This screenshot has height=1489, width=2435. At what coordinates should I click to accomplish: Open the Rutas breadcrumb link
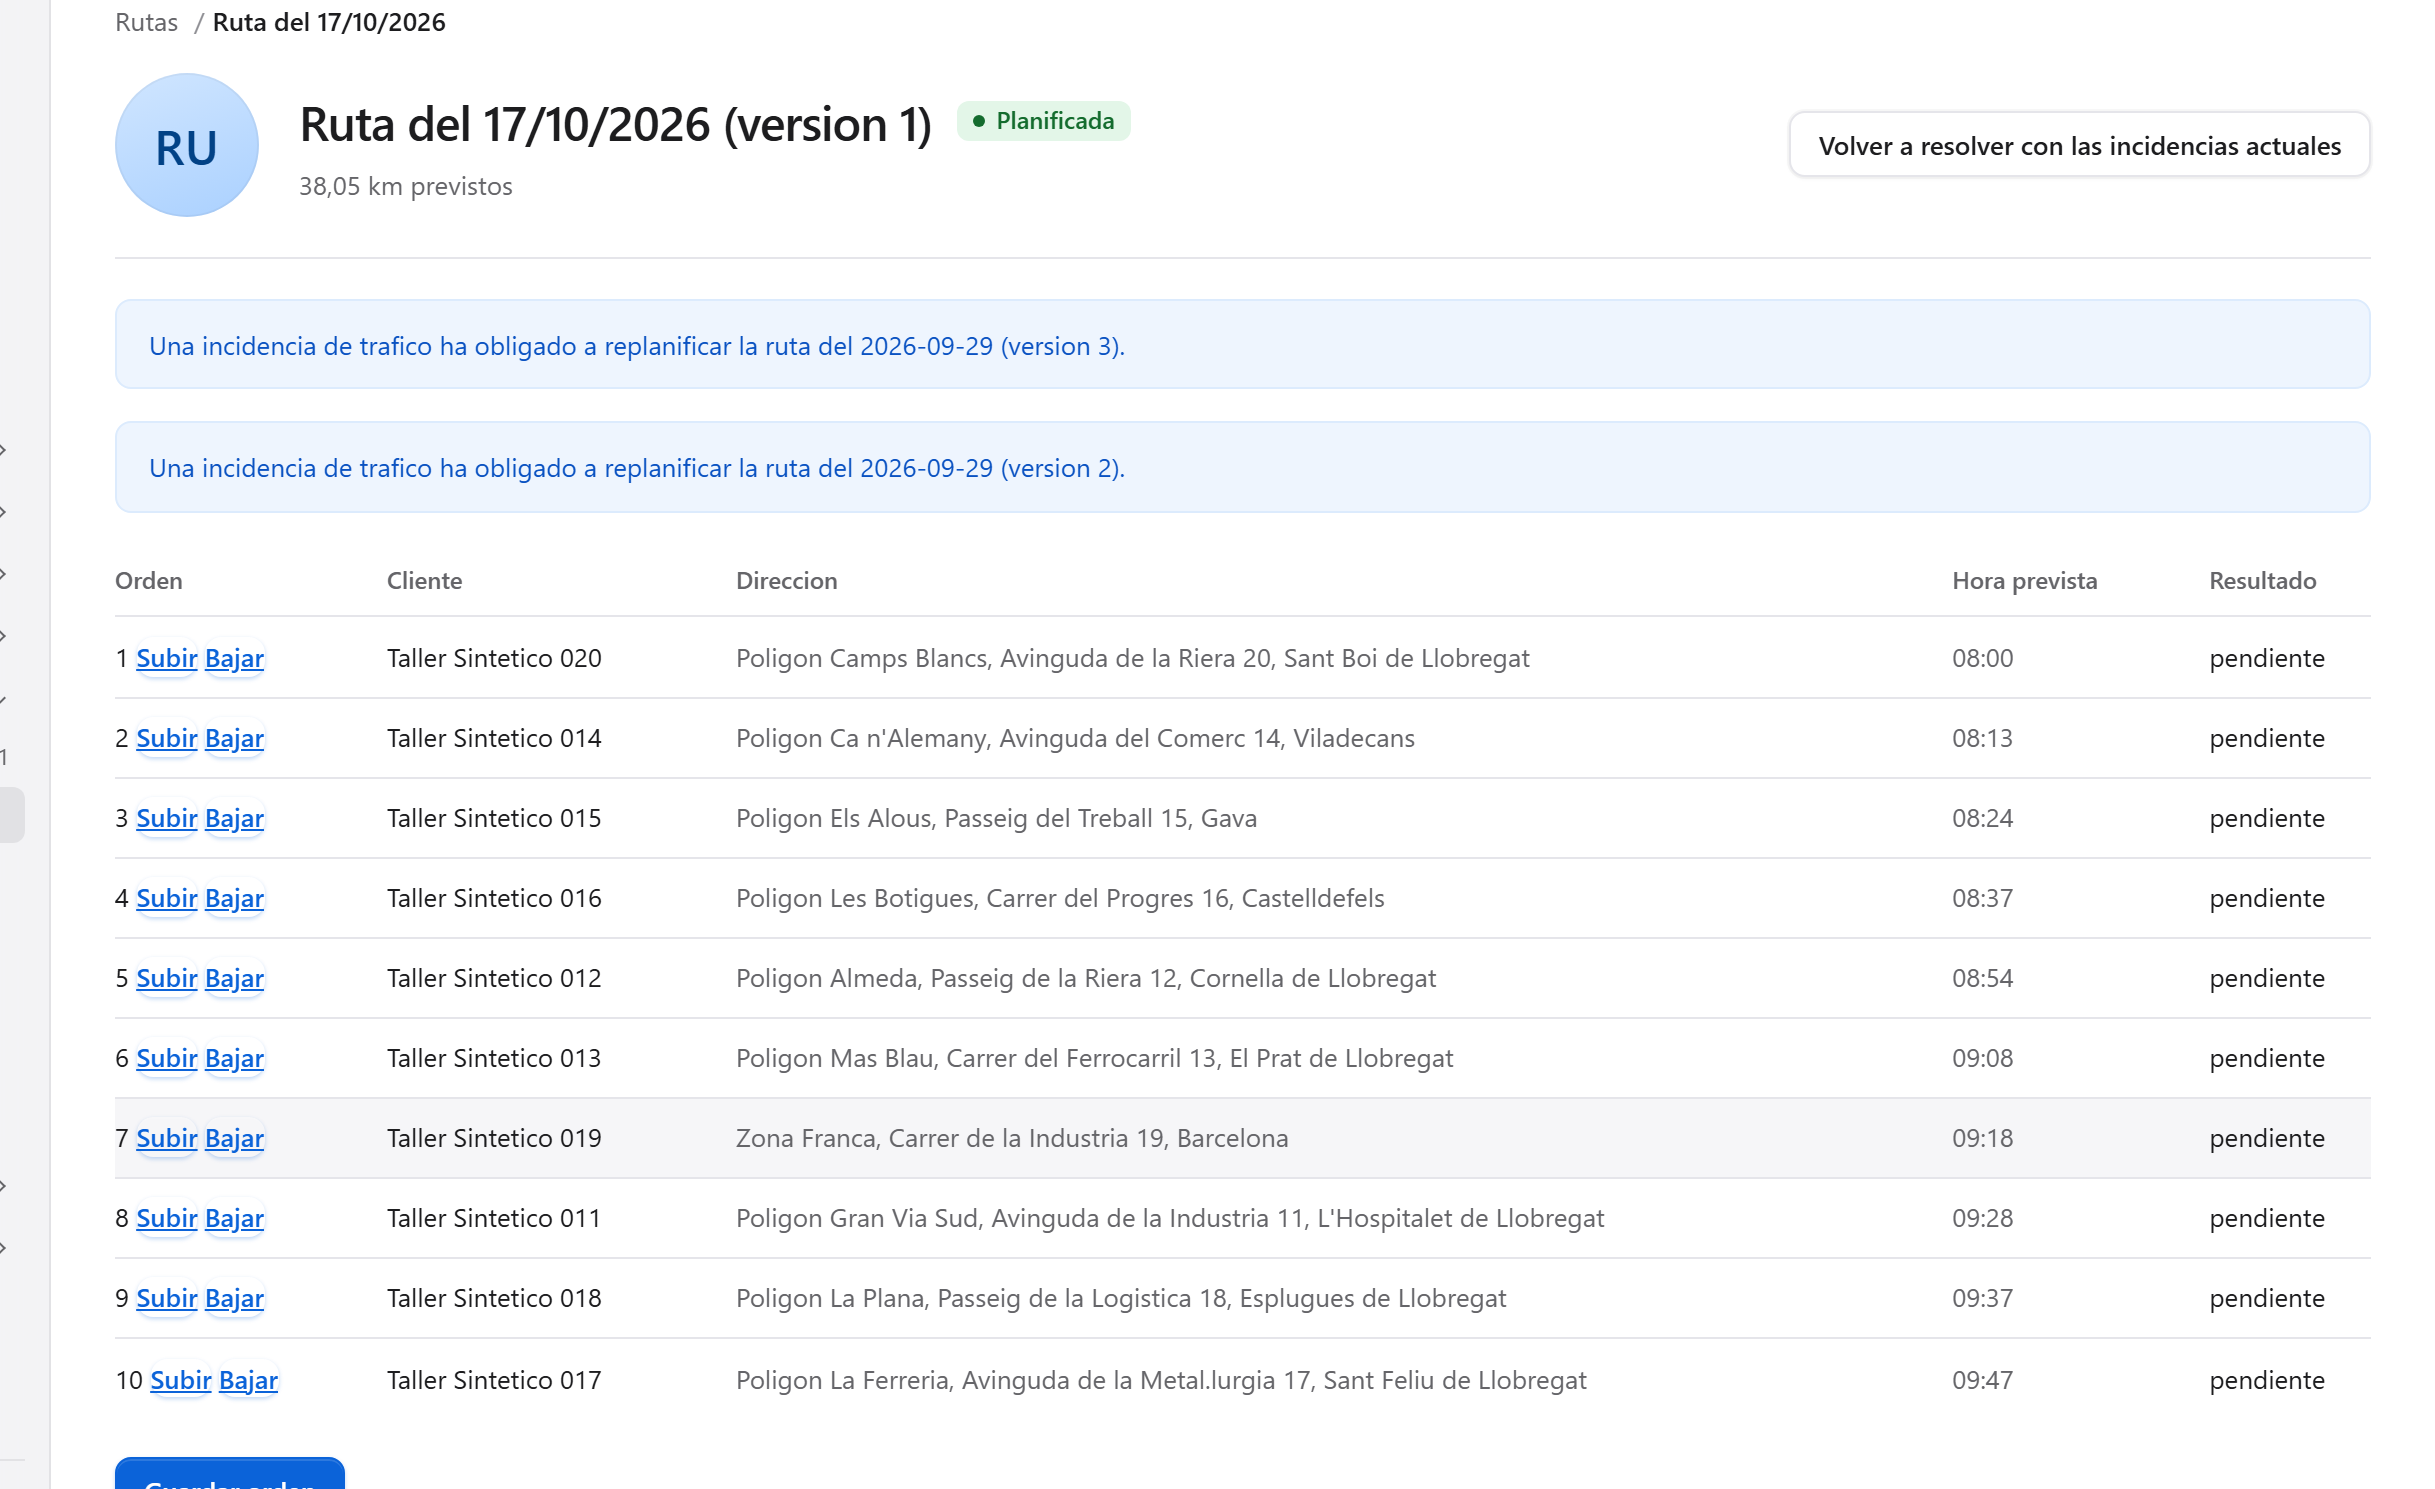tap(146, 22)
